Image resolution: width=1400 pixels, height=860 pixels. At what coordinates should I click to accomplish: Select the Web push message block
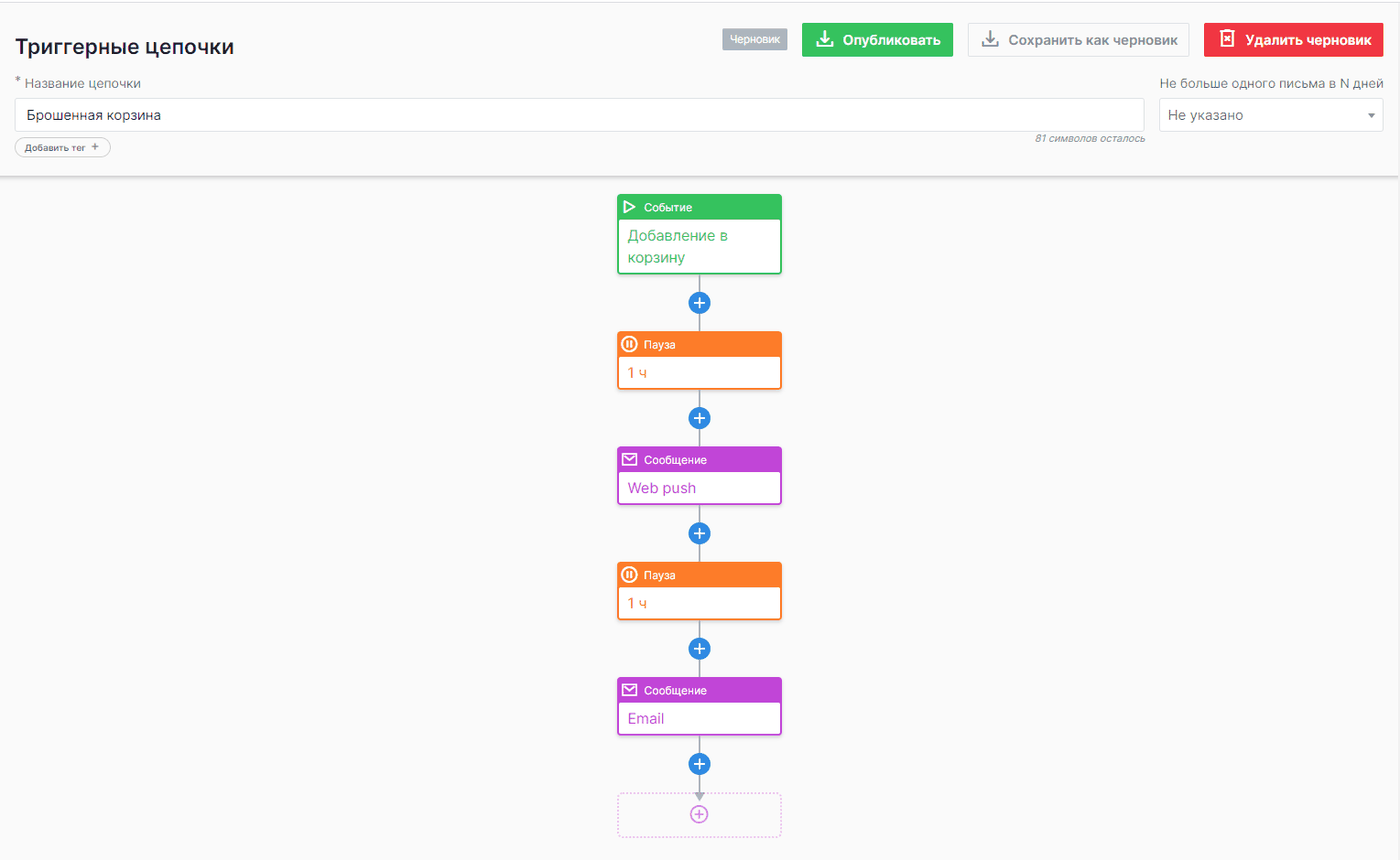tap(699, 476)
